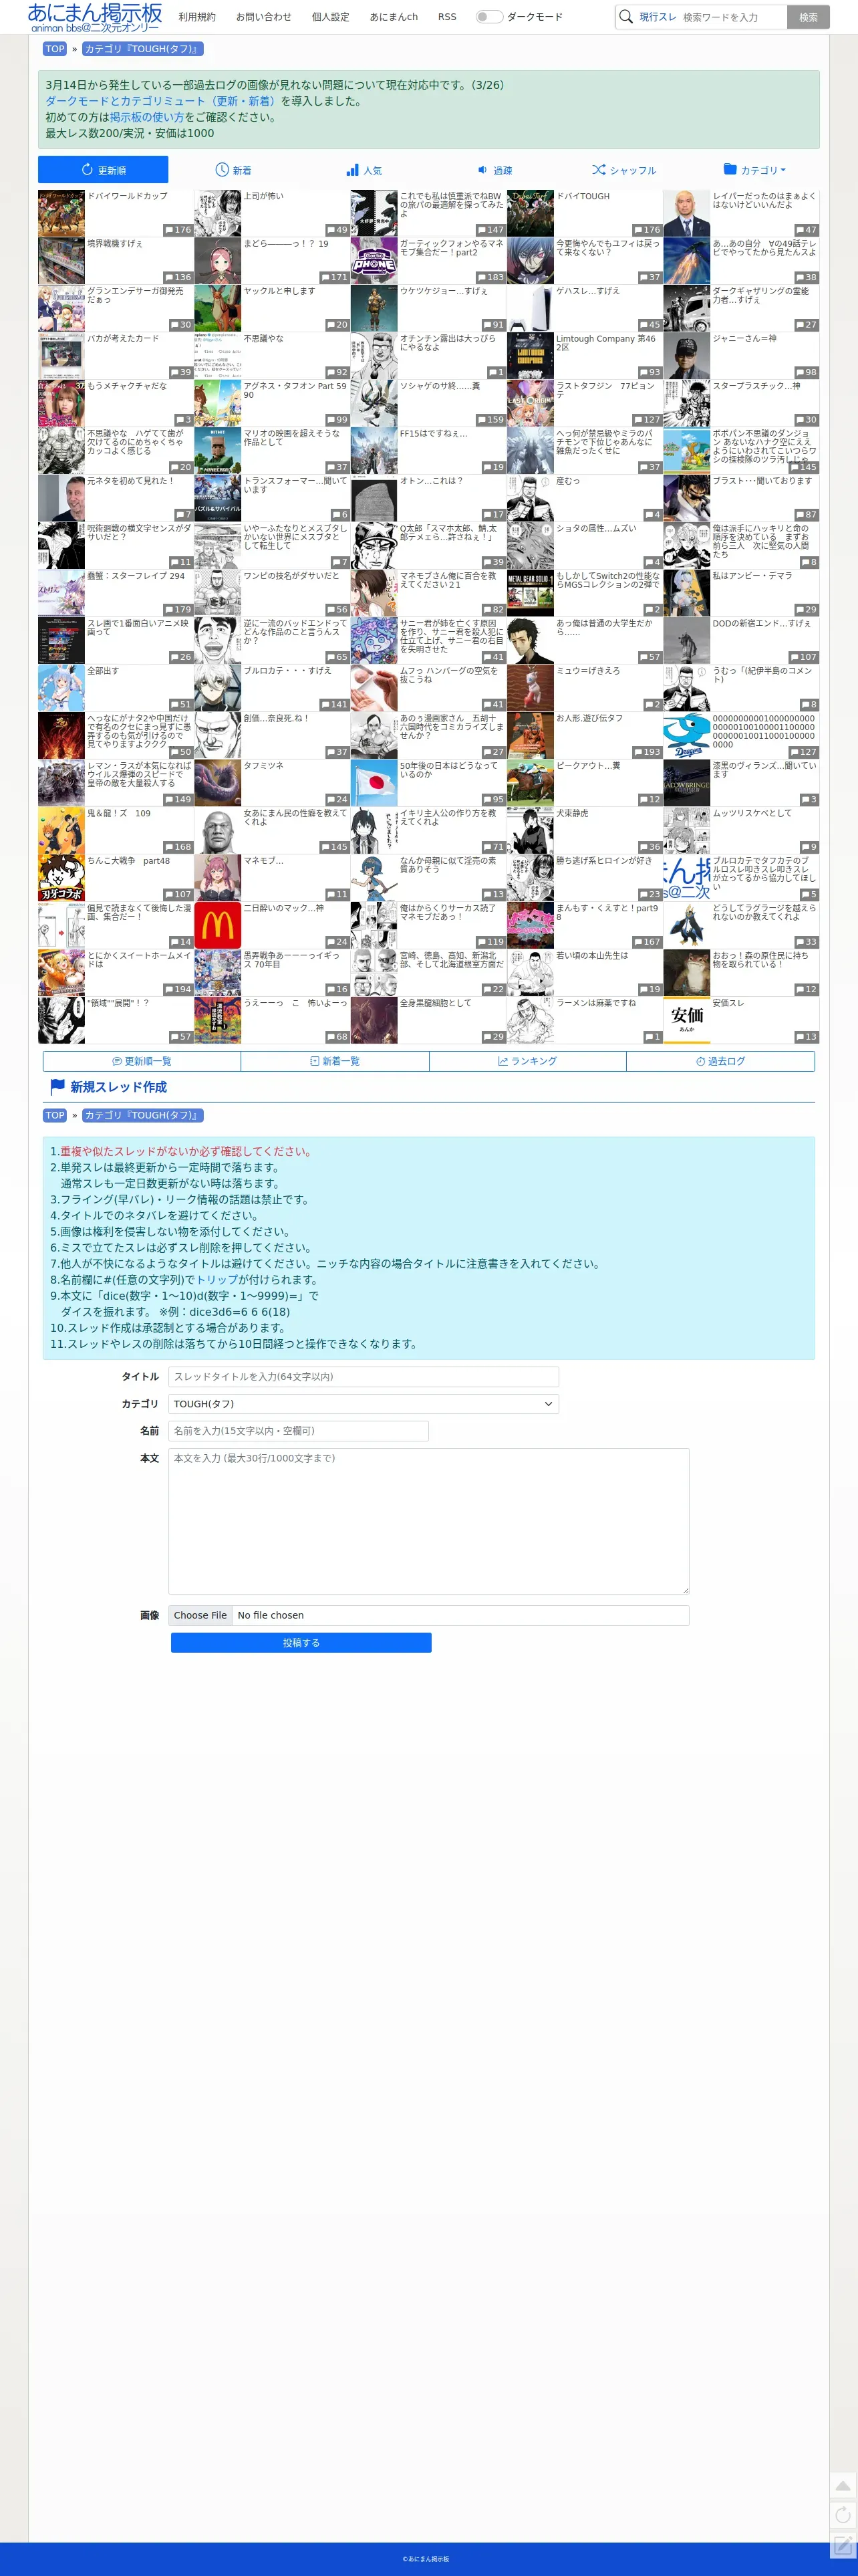The image size is (858, 2576).
Task: Follow the トリップ link in posting rules
Action: (217, 1280)
